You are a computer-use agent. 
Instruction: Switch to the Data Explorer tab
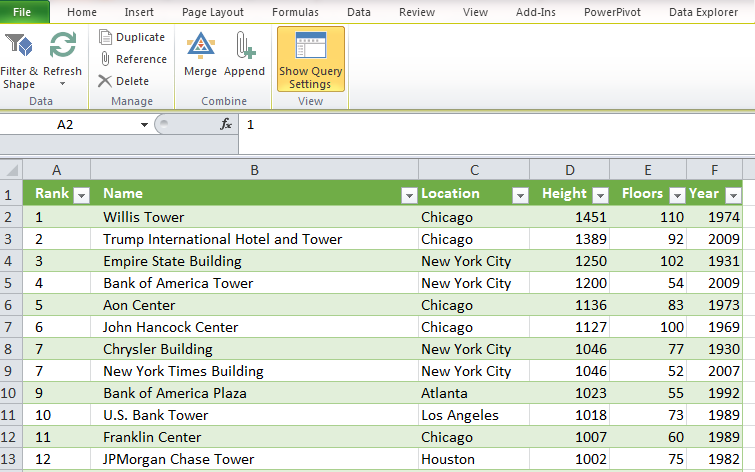(x=703, y=12)
